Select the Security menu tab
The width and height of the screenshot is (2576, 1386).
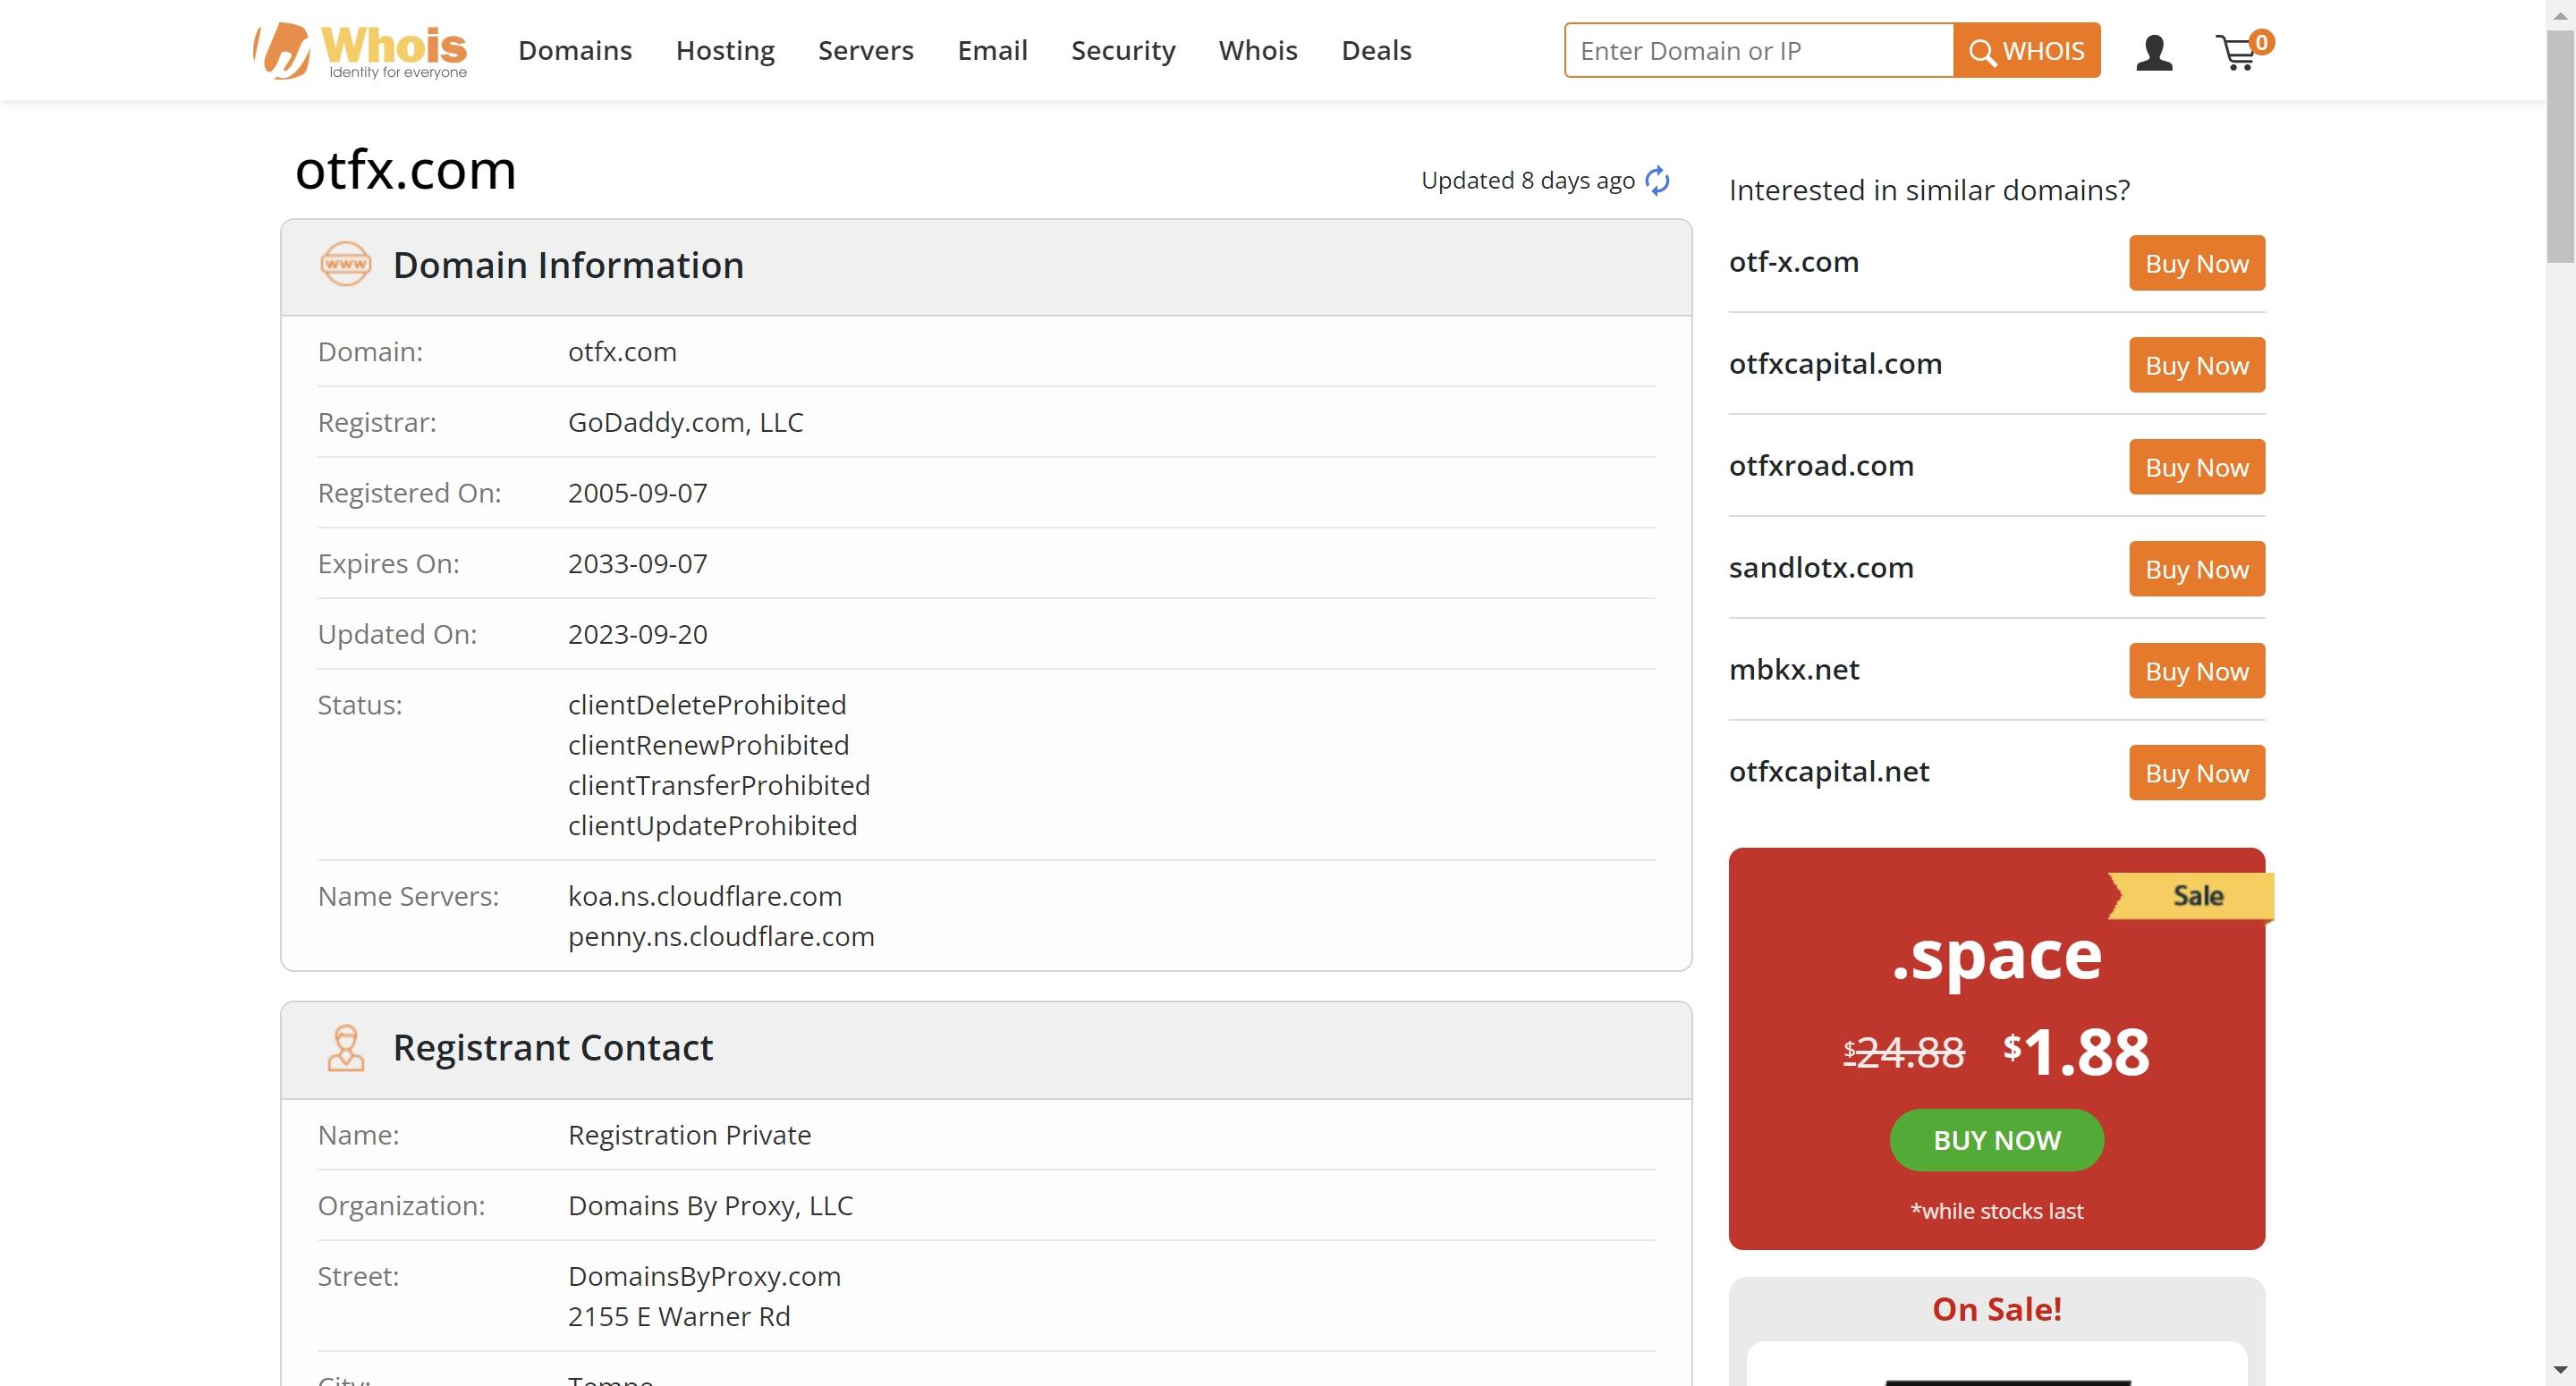pos(1123,49)
